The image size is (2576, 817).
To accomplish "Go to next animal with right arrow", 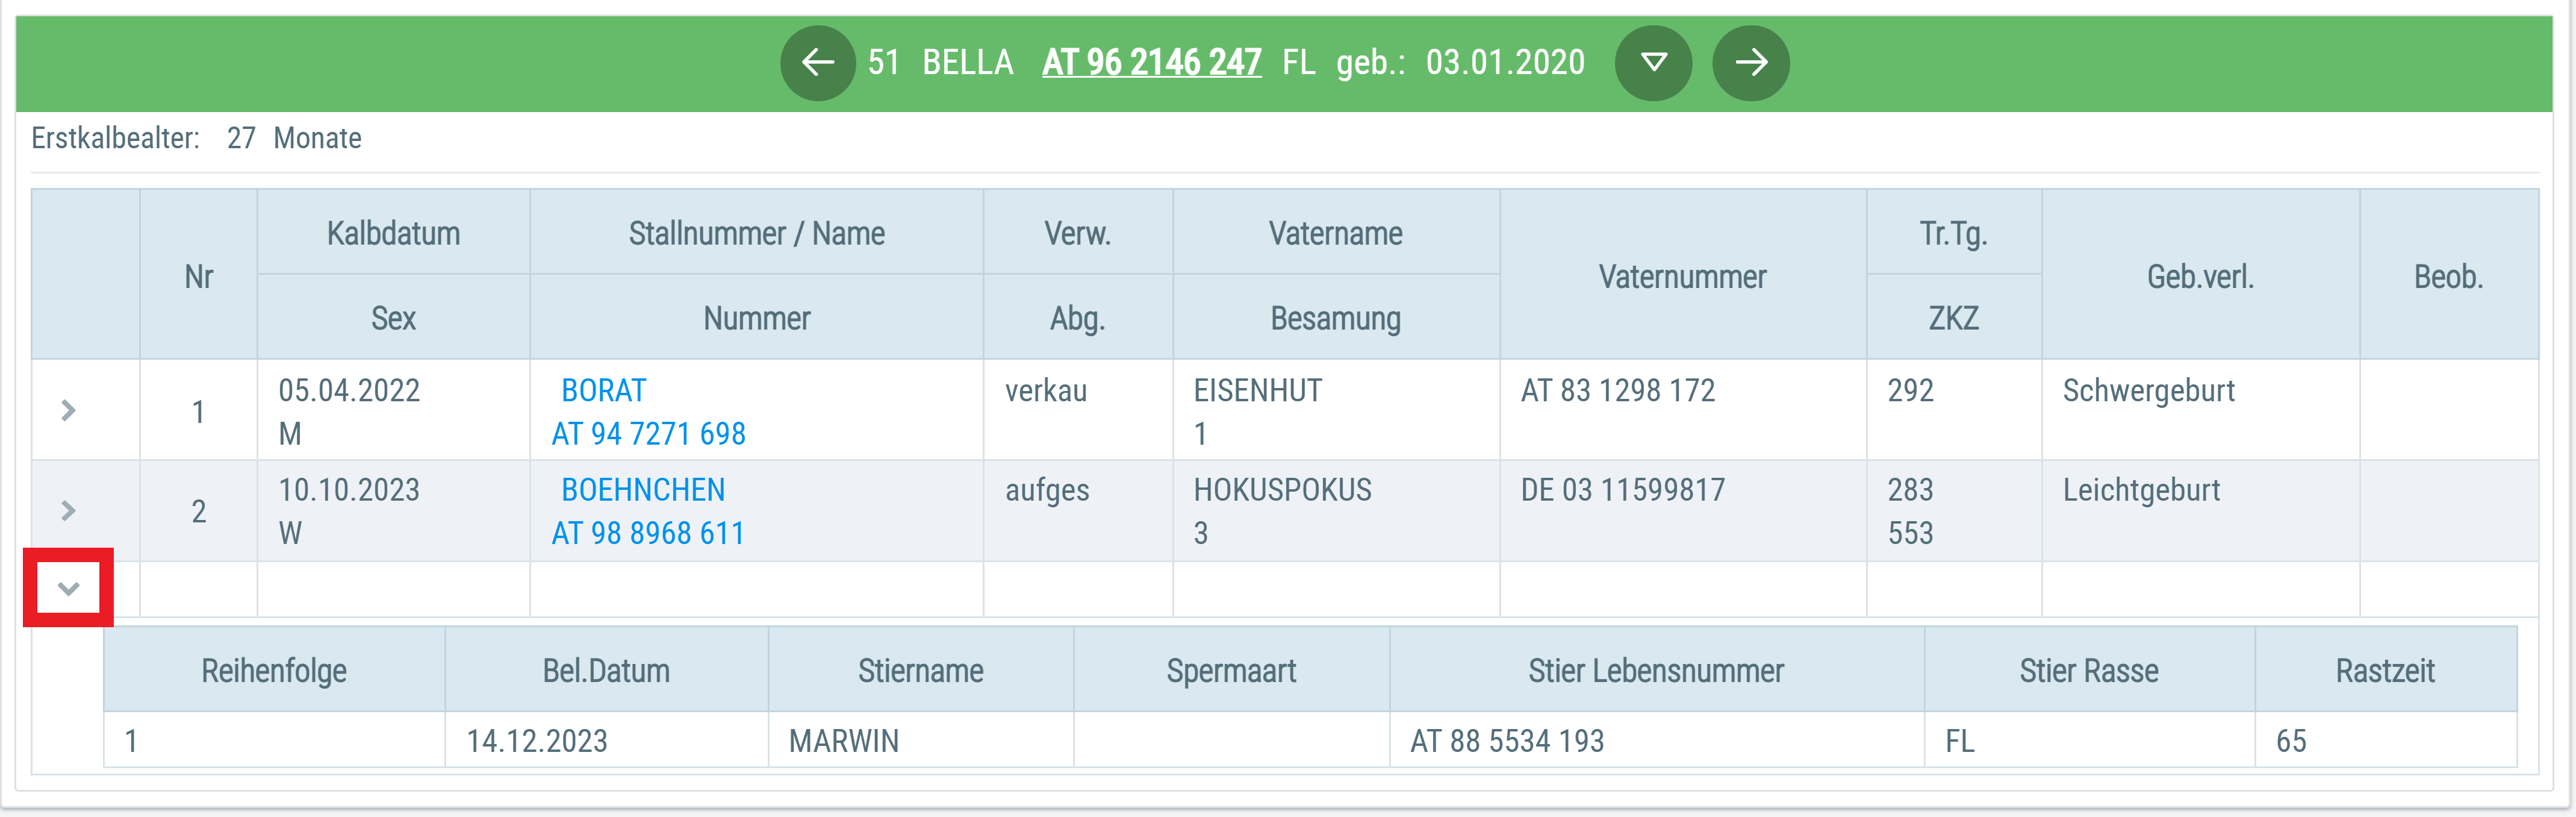I will click(x=1750, y=63).
